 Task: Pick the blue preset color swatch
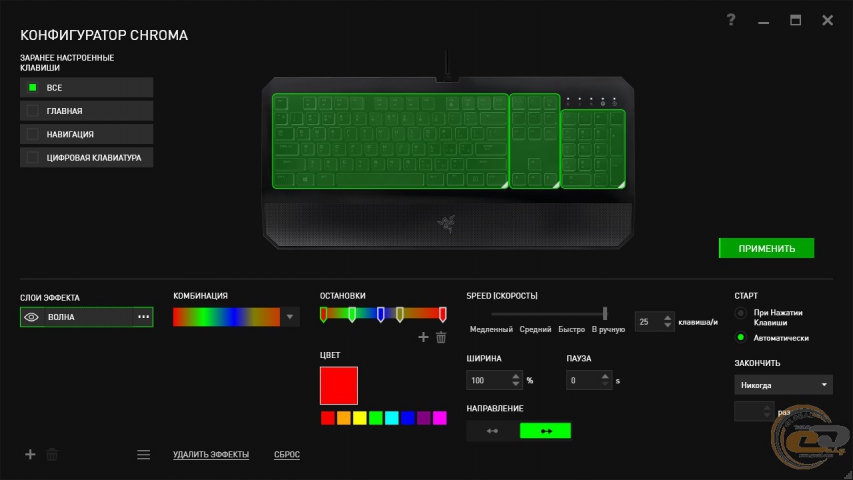[408, 418]
